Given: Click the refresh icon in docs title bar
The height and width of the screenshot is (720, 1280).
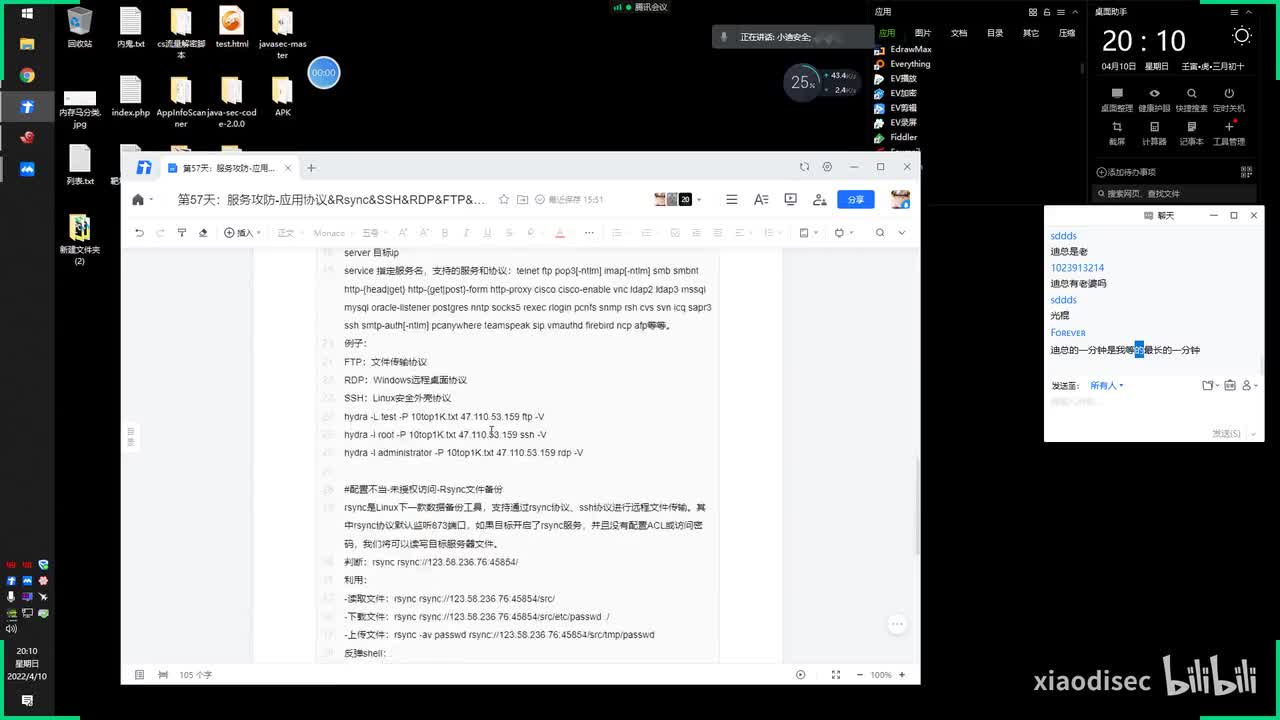Looking at the screenshot, I should pyautogui.click(x=804, y=167).
